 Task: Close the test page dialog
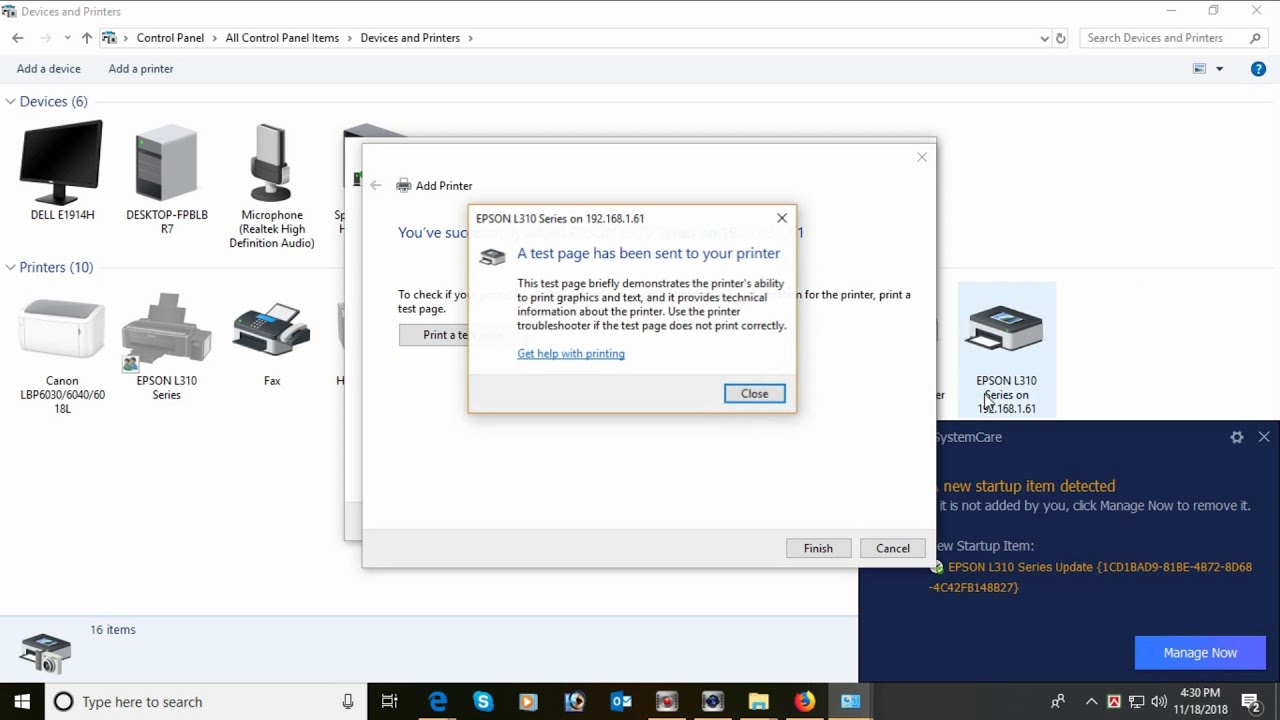(x=754, y=393)
